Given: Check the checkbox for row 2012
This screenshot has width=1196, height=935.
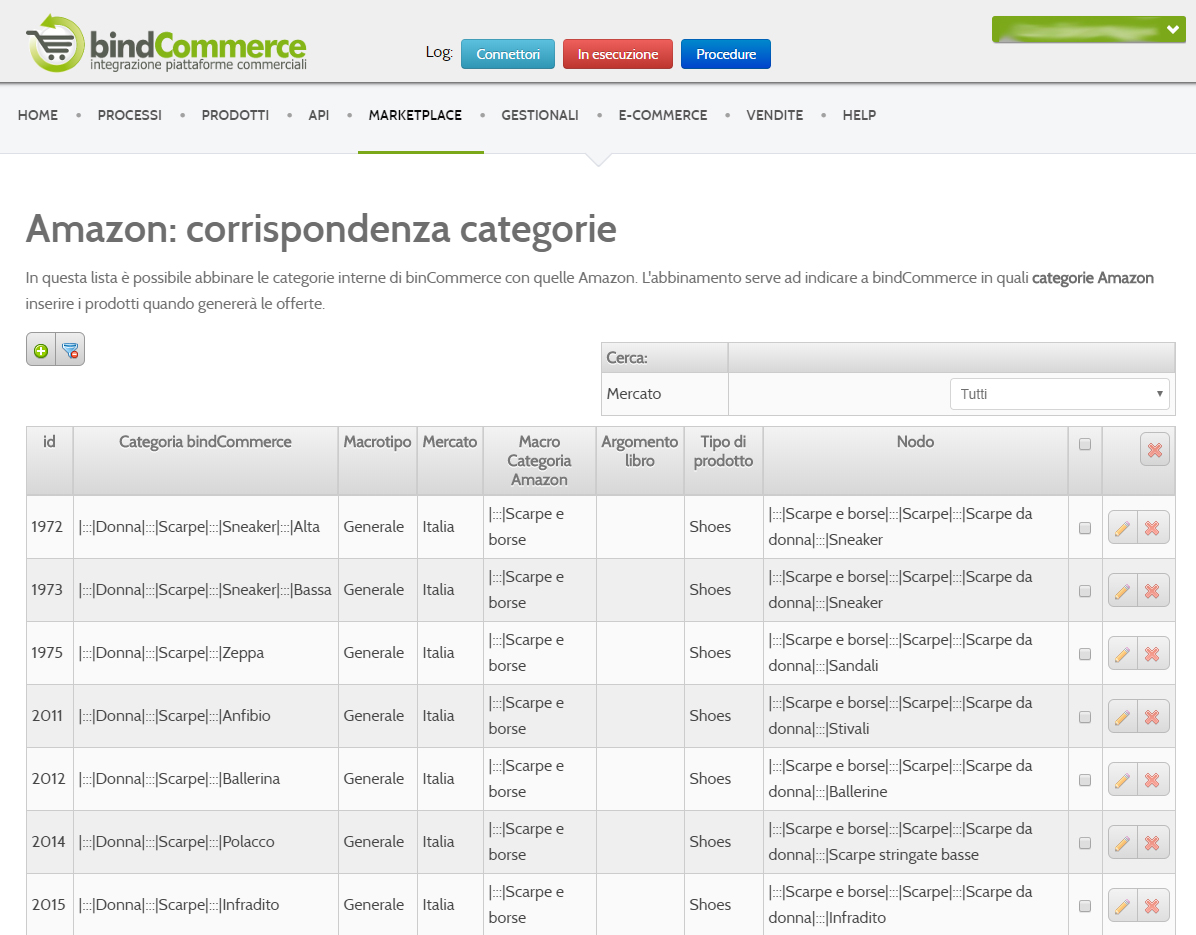Looking at the screenshot, I should click(1085, 780).
